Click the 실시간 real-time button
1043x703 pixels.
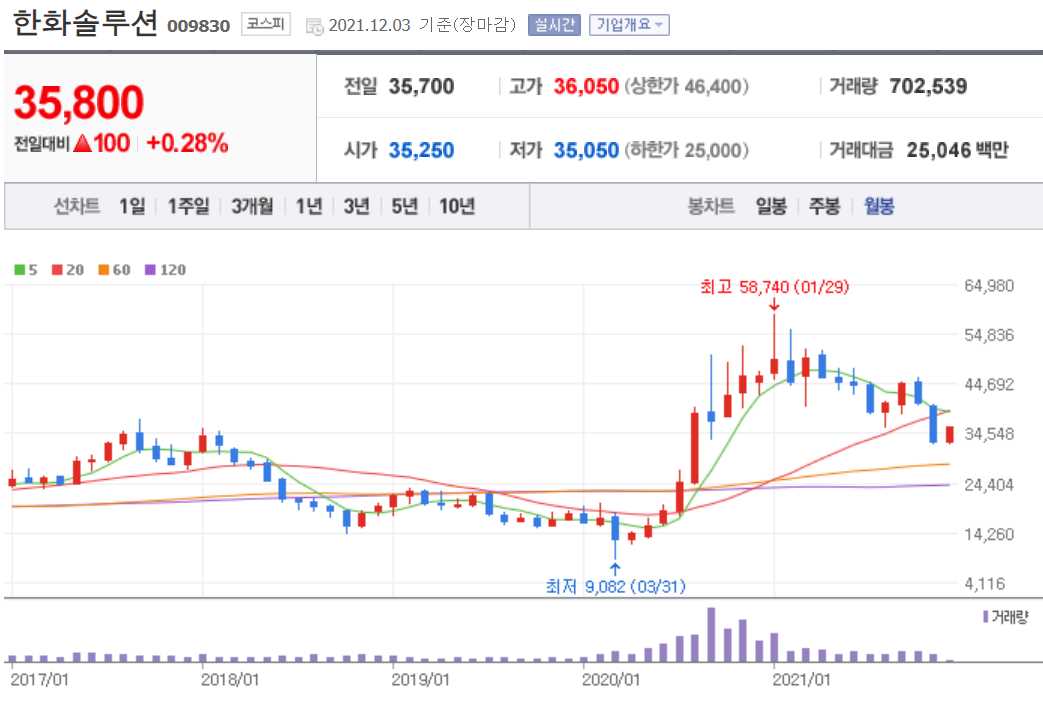click(554, 25)
